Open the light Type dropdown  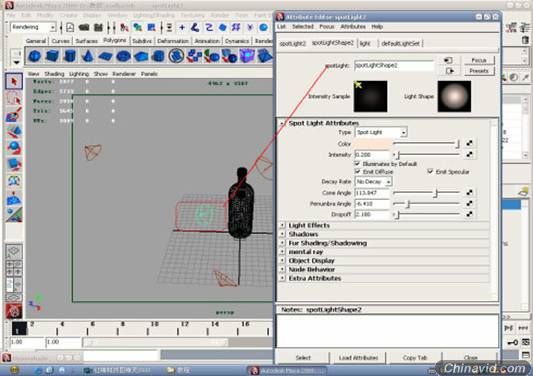[381, 132]
